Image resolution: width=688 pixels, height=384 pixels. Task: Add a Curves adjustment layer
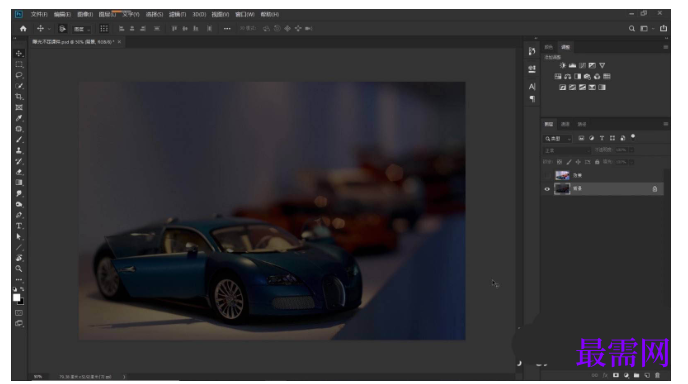click(x=582, y=65)
